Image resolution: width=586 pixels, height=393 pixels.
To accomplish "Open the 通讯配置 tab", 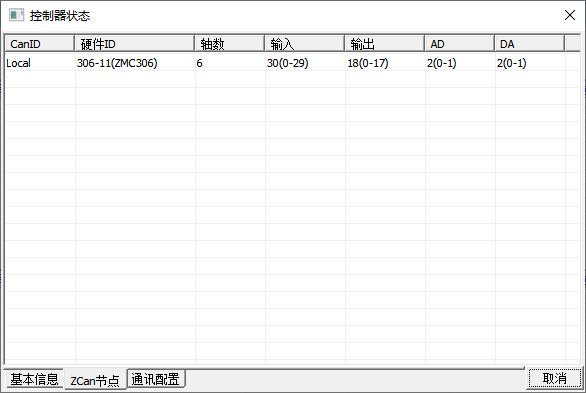I will 156,379.
